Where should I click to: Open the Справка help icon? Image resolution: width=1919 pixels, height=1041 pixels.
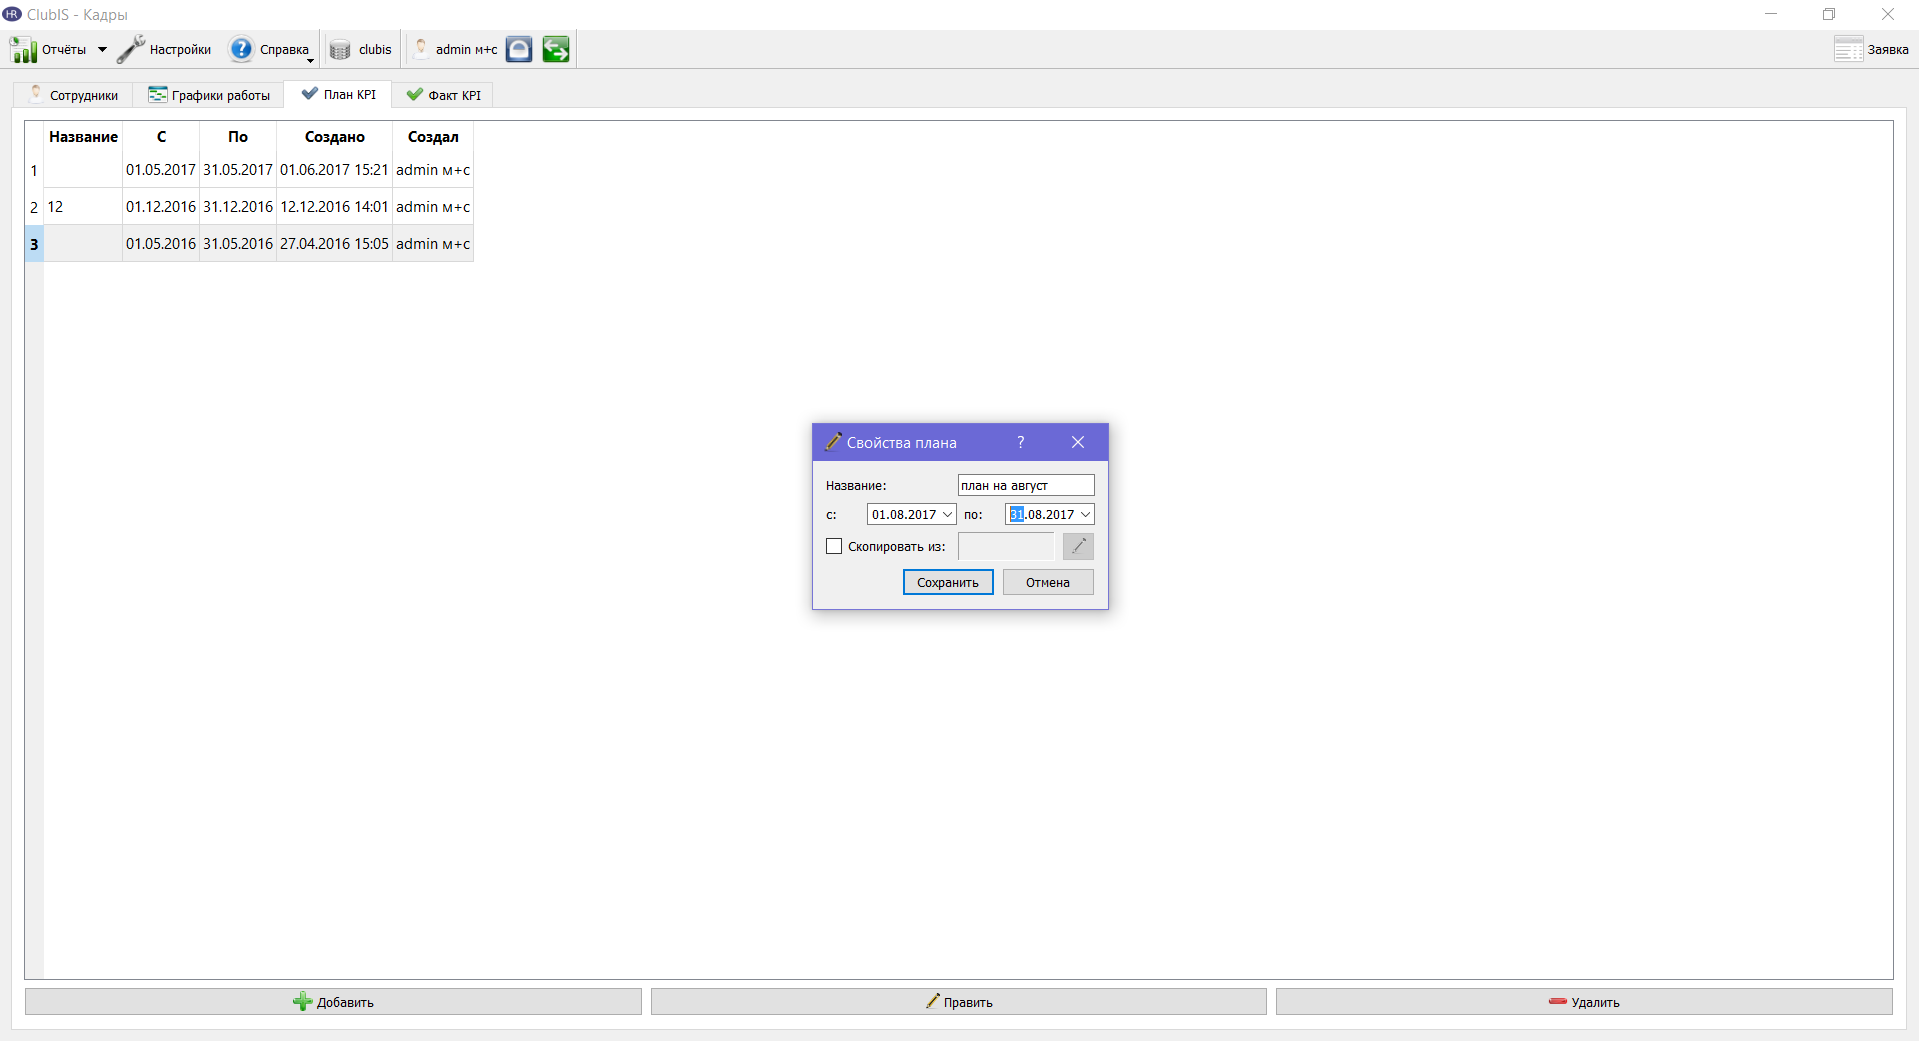pyautogui.click(x=241, y=49)
